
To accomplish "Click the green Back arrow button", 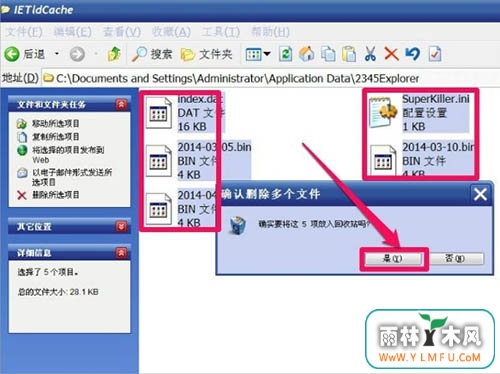I will coord(12,54).
